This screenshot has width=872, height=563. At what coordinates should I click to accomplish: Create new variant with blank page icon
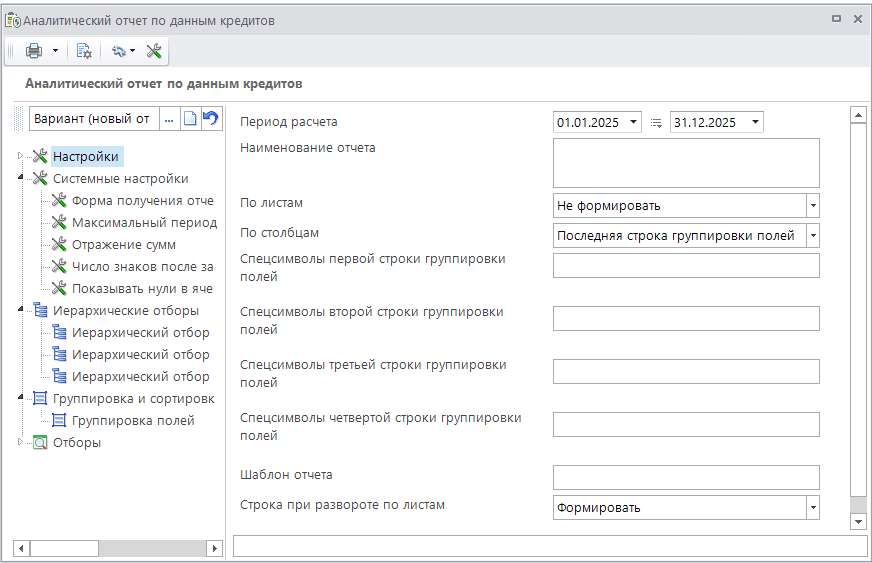[190, 119]
